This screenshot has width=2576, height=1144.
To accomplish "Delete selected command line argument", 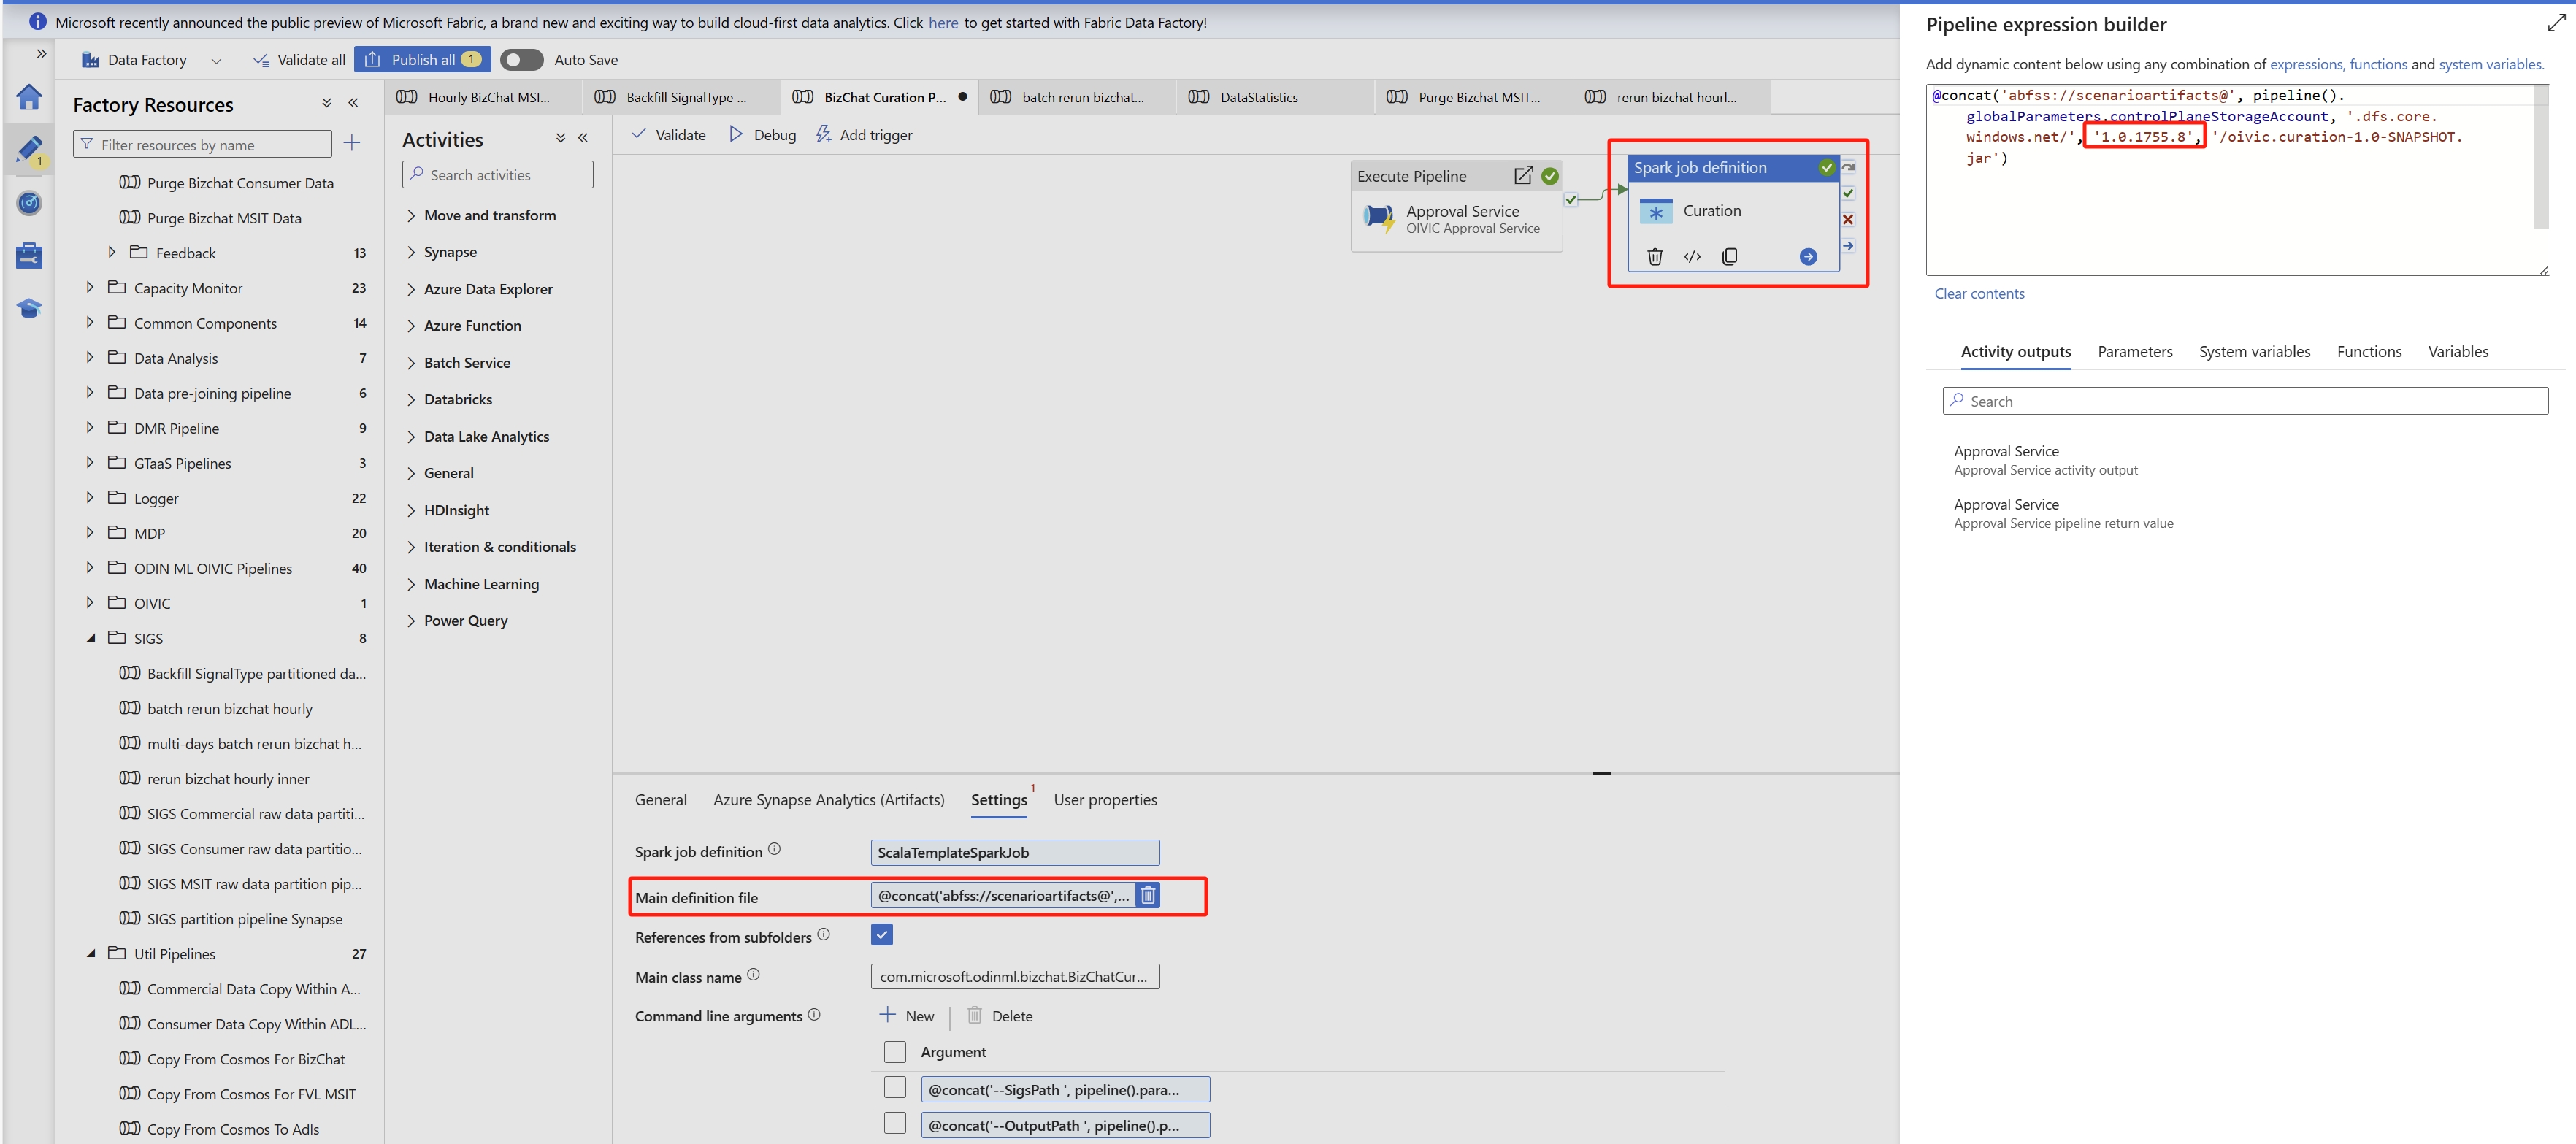I will pyautogui.click(x=1000, y=1016).
